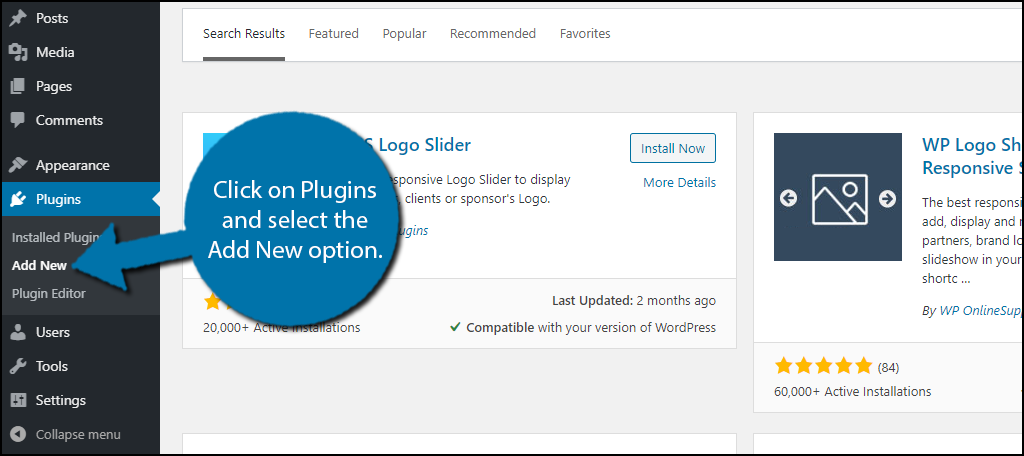Open the Favorites tab
The width and height of the screenshot is (1024, 456).
tap(585, 33)
